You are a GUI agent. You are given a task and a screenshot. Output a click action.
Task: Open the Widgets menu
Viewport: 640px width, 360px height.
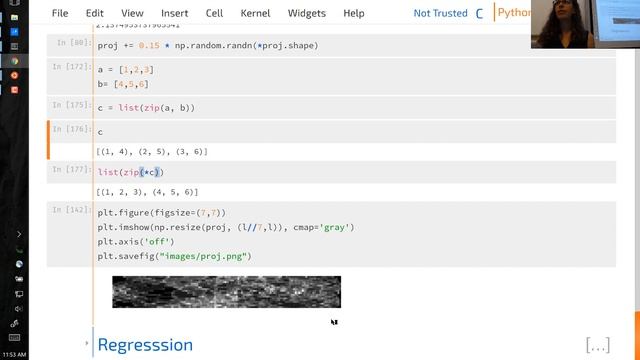coord(307,13)
